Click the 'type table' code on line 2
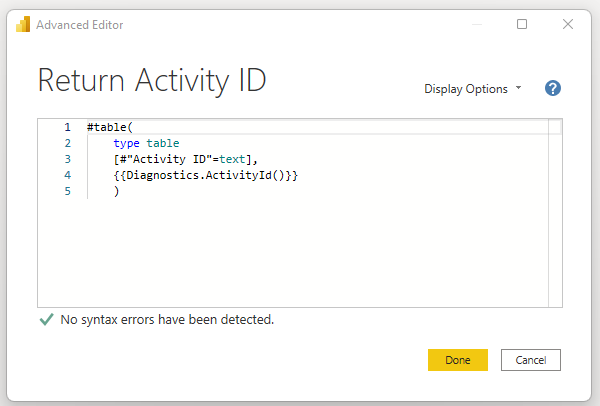The width and height of the screenshot is (600, 406). pyautogui.click(x=146, y=143)
